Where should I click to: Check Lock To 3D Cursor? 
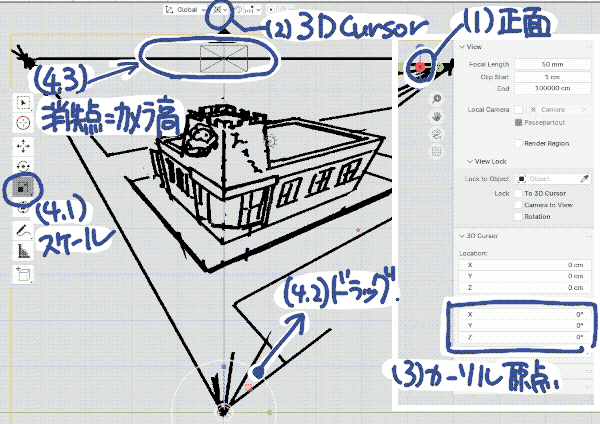(x=518, y=193)
